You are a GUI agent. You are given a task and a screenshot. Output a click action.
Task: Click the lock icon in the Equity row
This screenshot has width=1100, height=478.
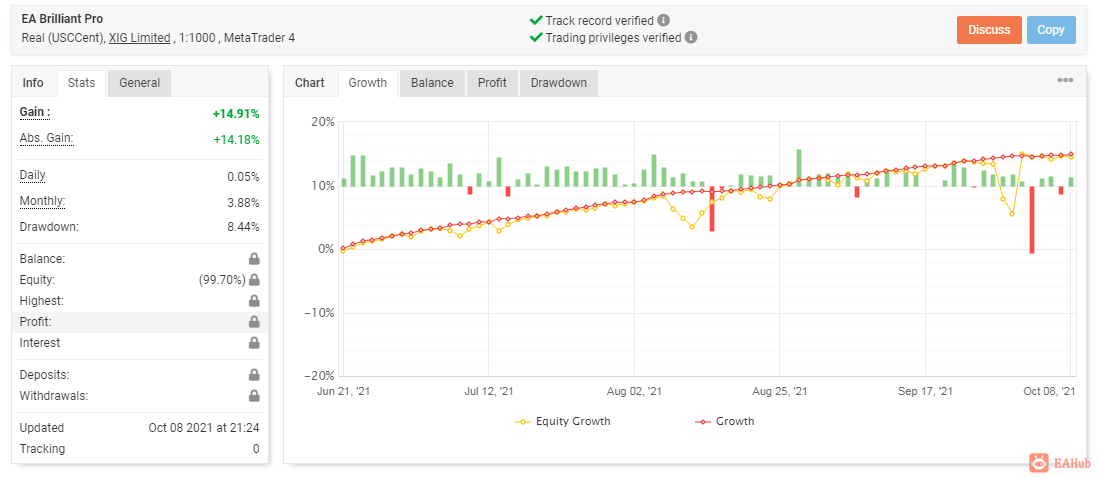pos(254,280)
